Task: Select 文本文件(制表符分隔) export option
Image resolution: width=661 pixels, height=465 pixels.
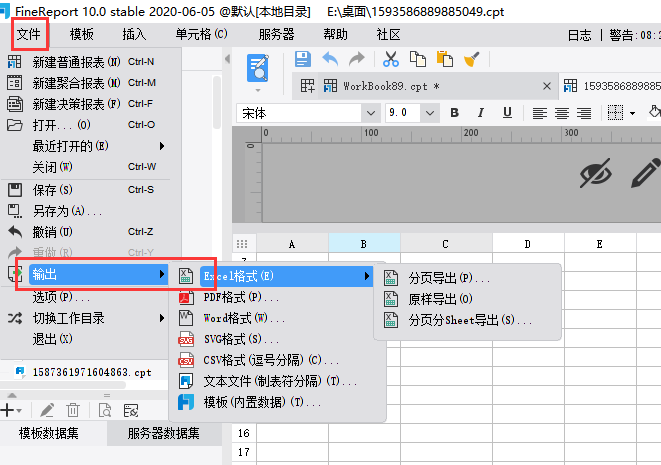Action: point(278,381)
